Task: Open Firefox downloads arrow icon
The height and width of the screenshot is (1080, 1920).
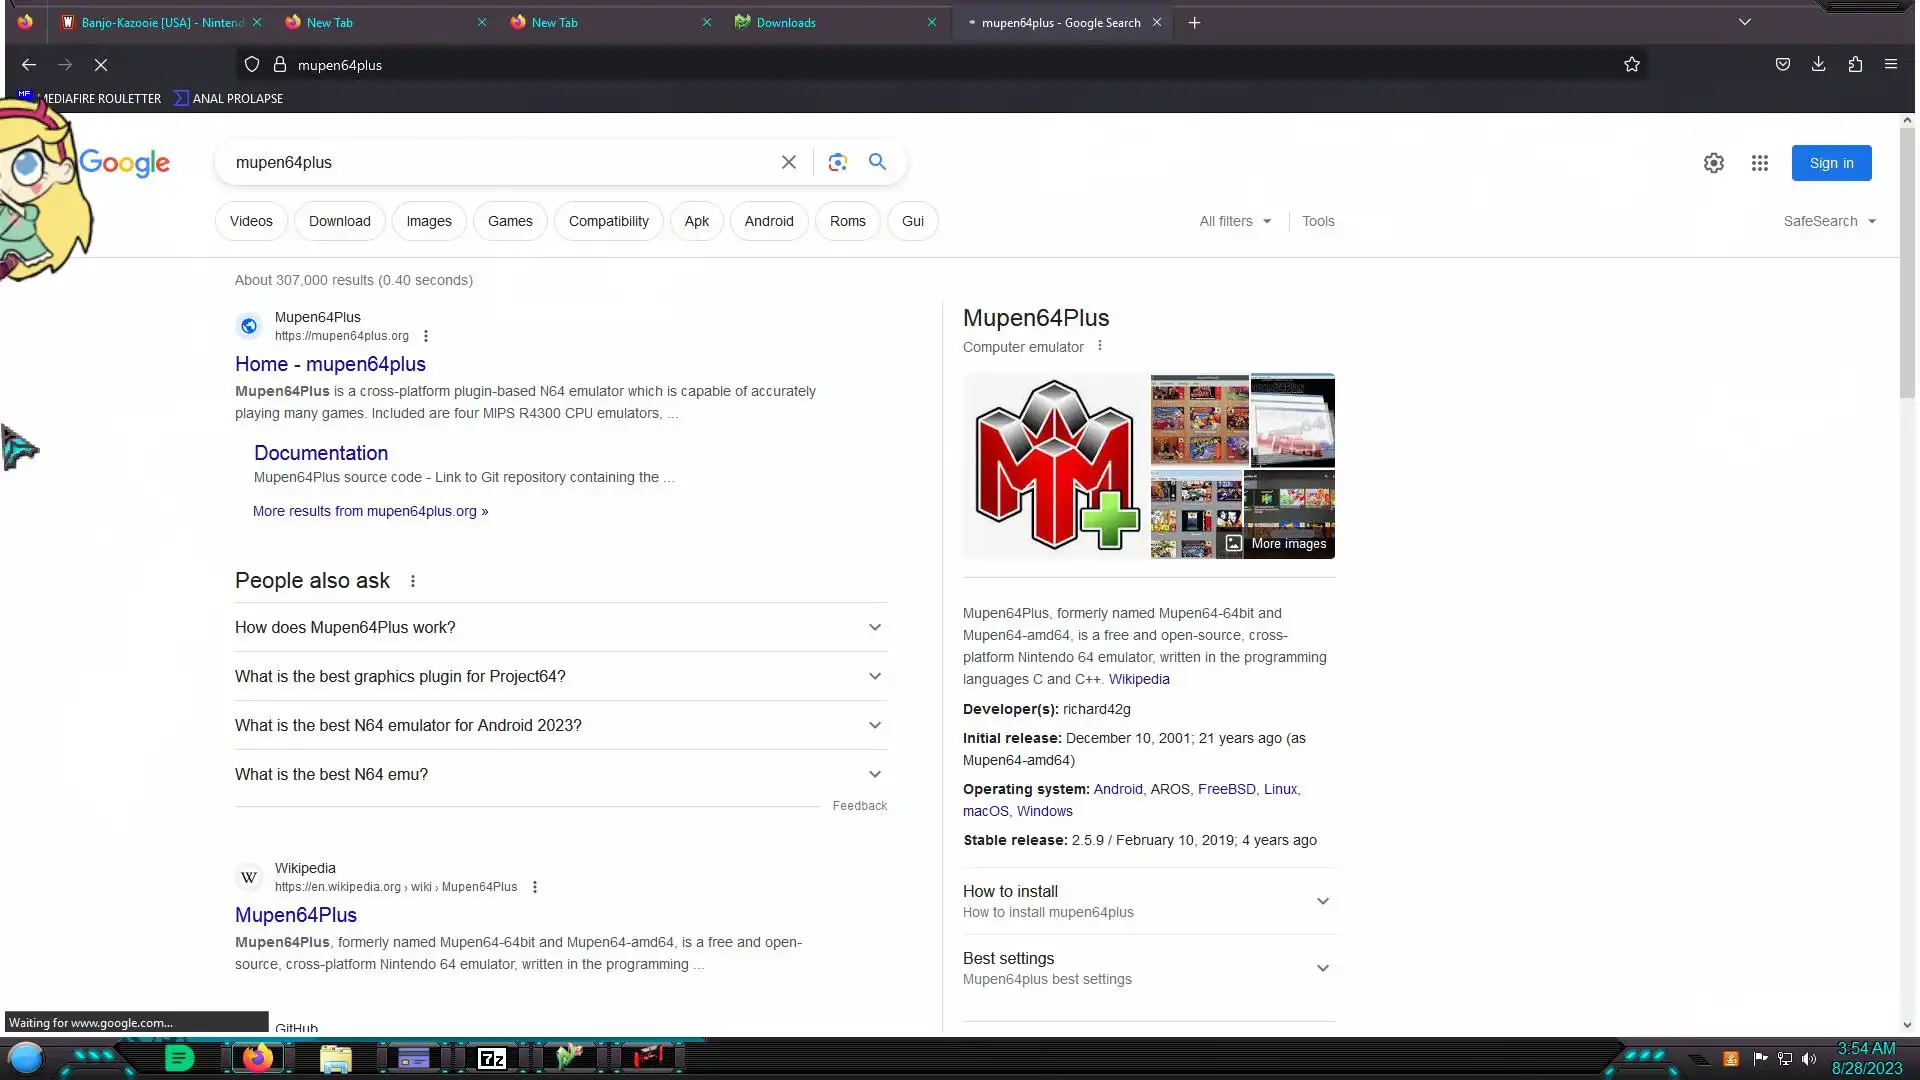Action: pyautogui.click(x=1818, y=65)
